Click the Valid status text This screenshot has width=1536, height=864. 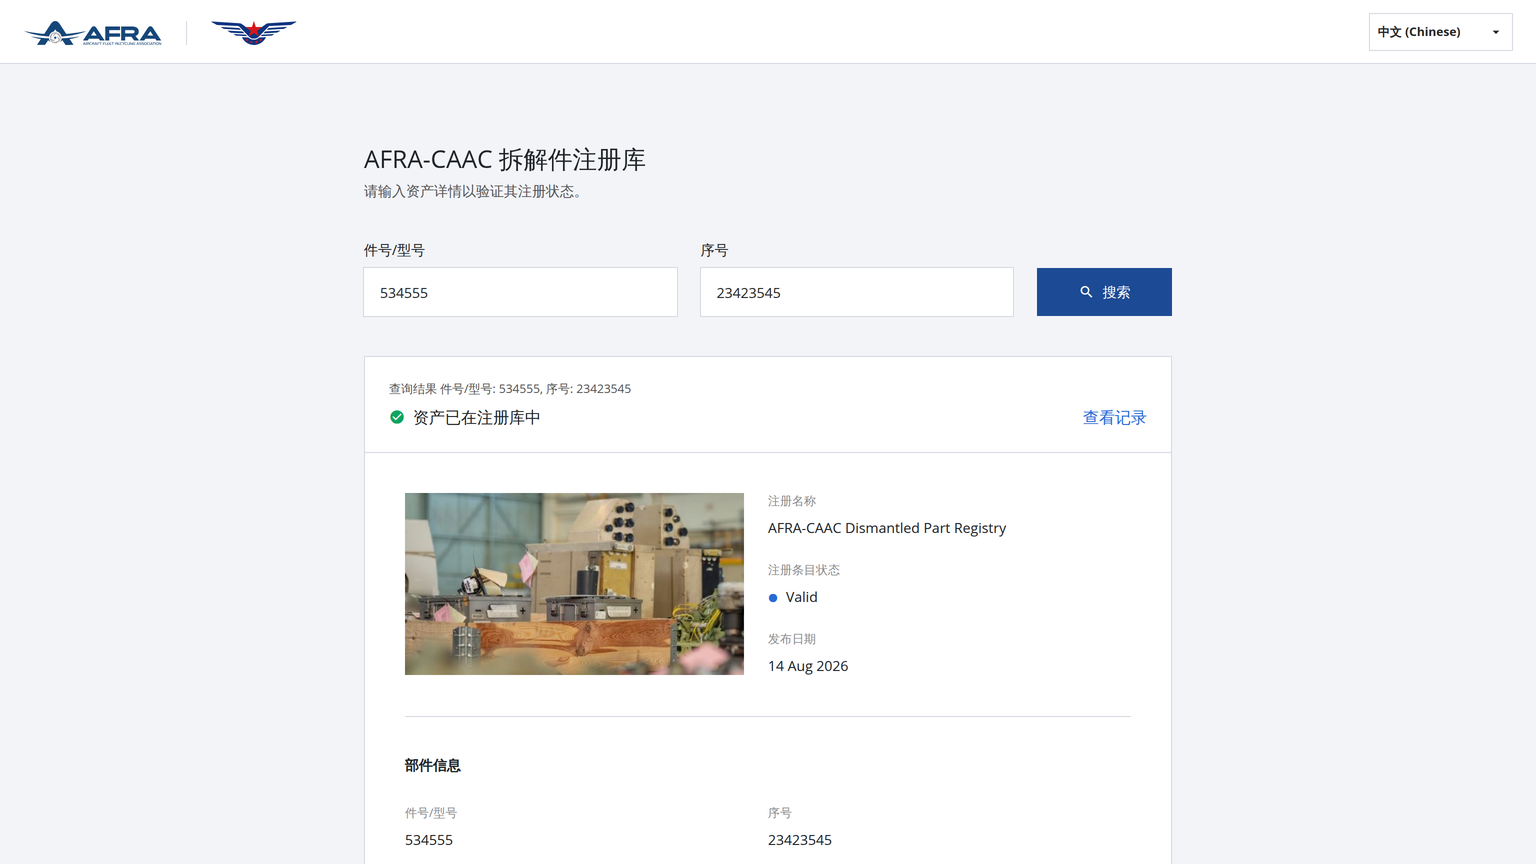tap(802, 597)
